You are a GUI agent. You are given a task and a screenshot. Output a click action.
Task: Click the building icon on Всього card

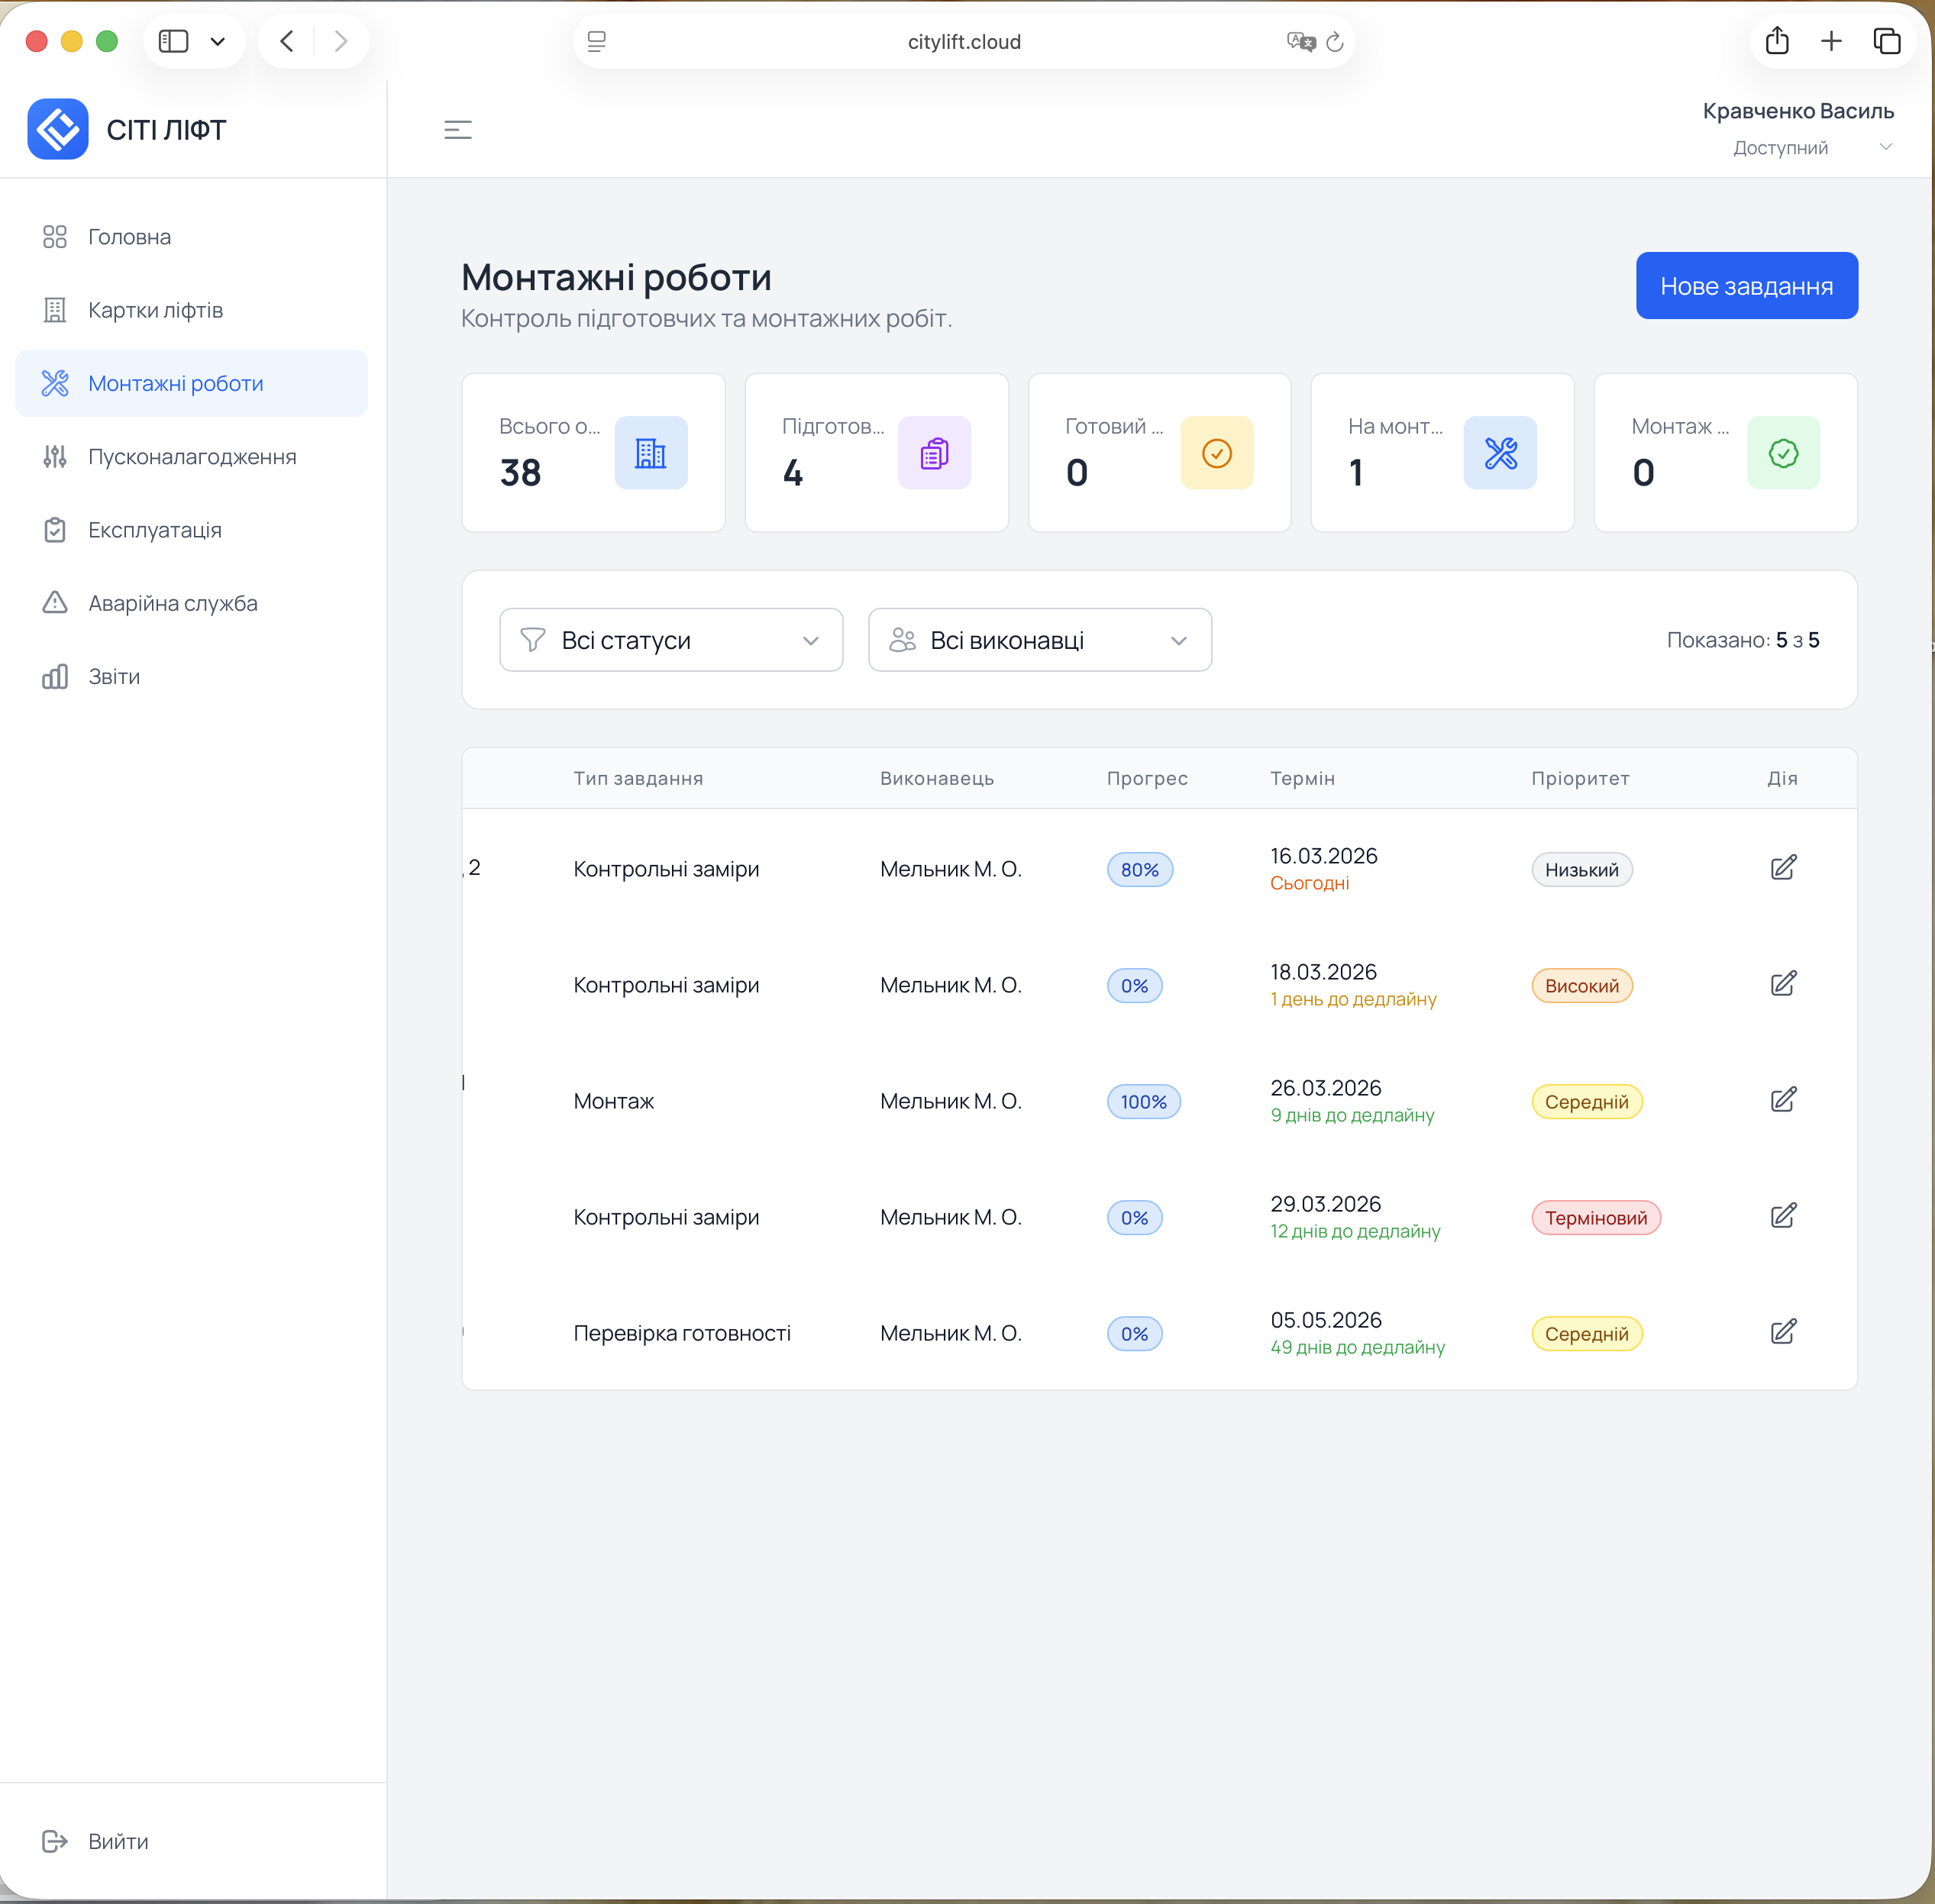[650, 453]
